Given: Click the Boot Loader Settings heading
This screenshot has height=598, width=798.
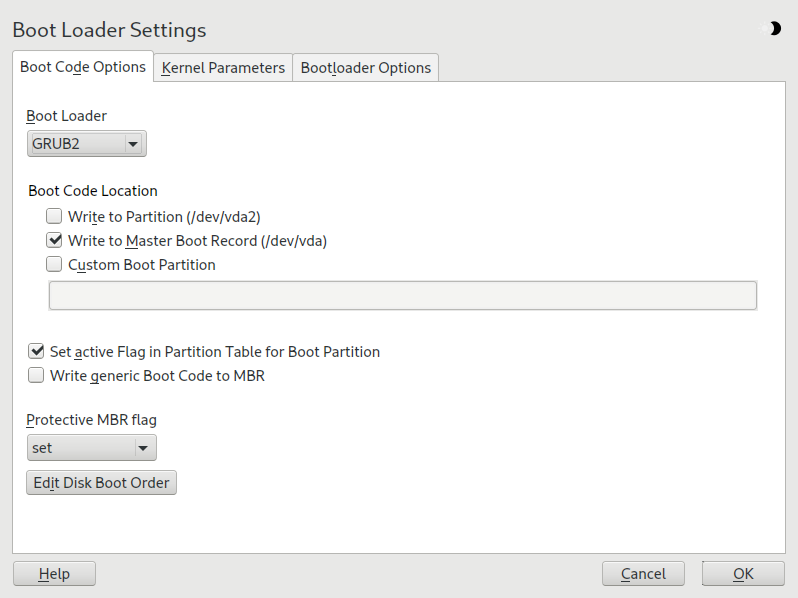Looking at the screenshot, I should [x=109, y=30].
